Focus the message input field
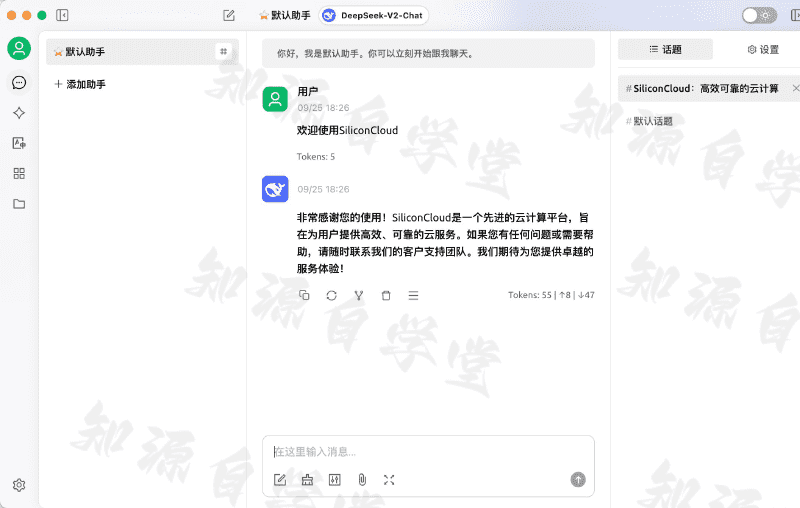 pyautogui.click(x=428, y=452)
